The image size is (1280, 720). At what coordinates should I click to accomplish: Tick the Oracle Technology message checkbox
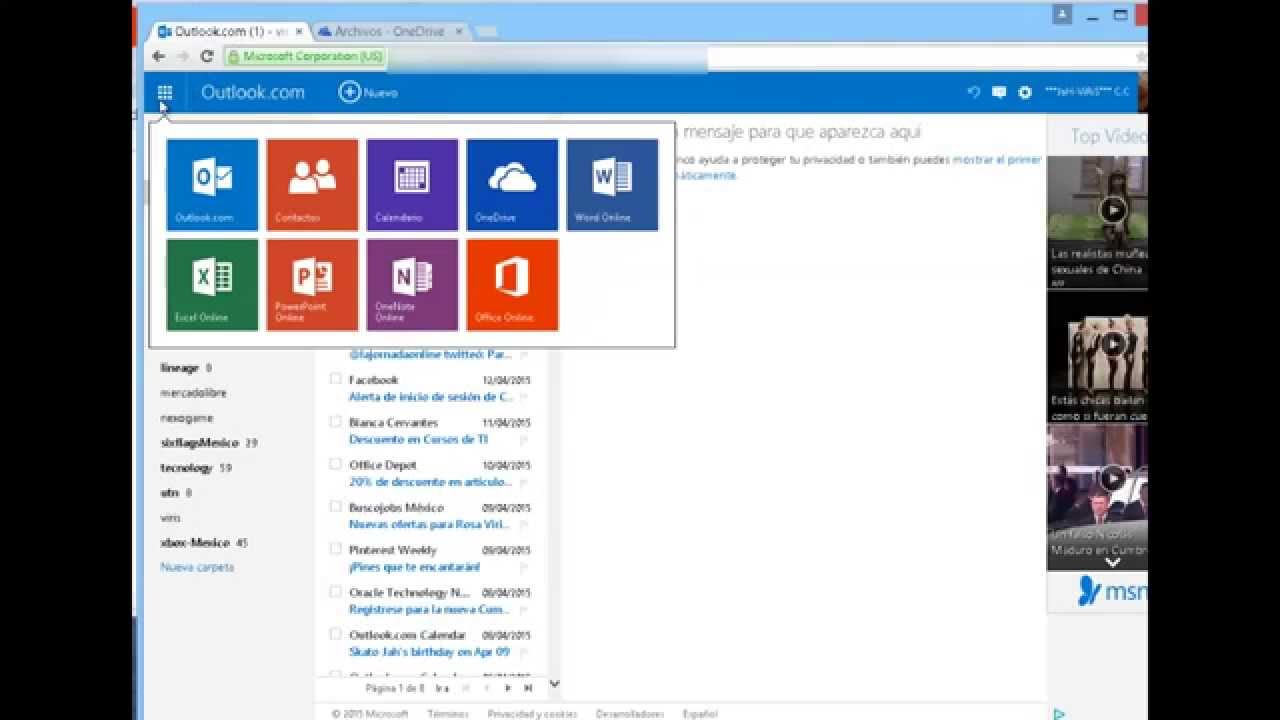pyautogui.click(x=336, y=592)
